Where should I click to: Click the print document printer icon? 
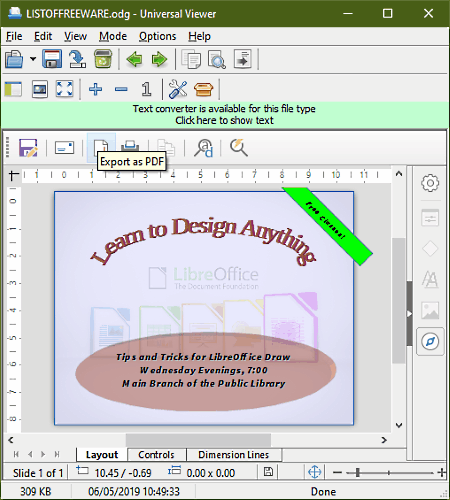click(x=130, y=146)
